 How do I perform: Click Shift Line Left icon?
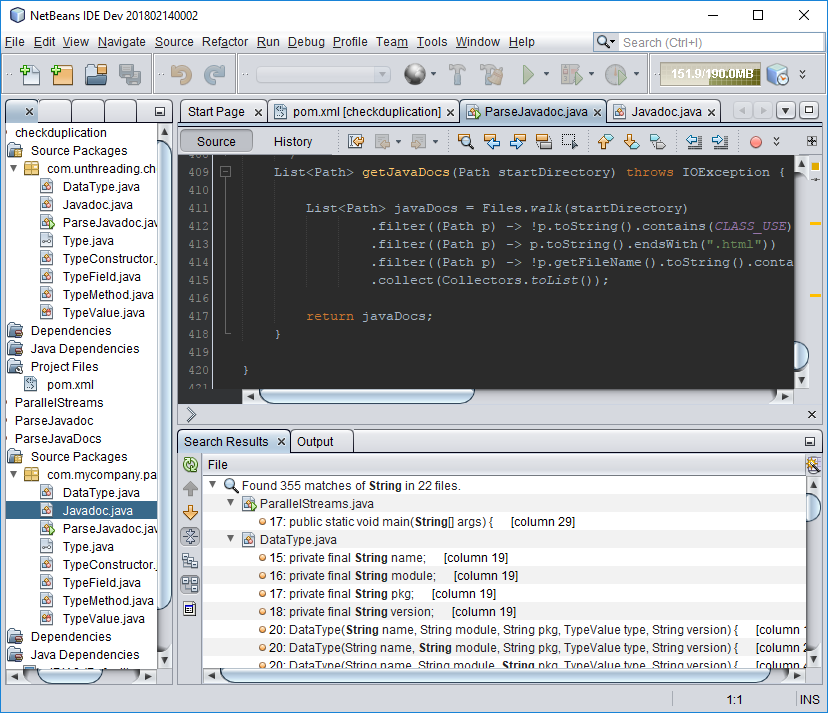tap(693, 141)
